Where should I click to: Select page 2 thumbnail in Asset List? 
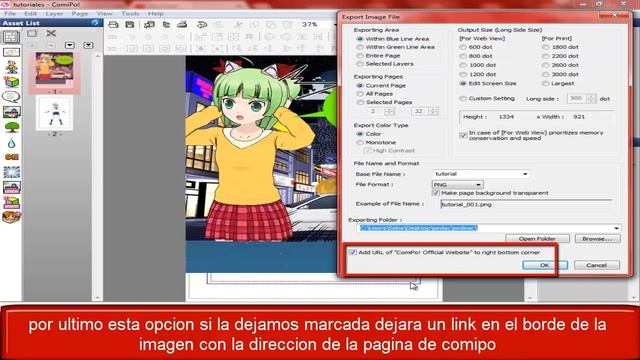(x=54, y=113)
